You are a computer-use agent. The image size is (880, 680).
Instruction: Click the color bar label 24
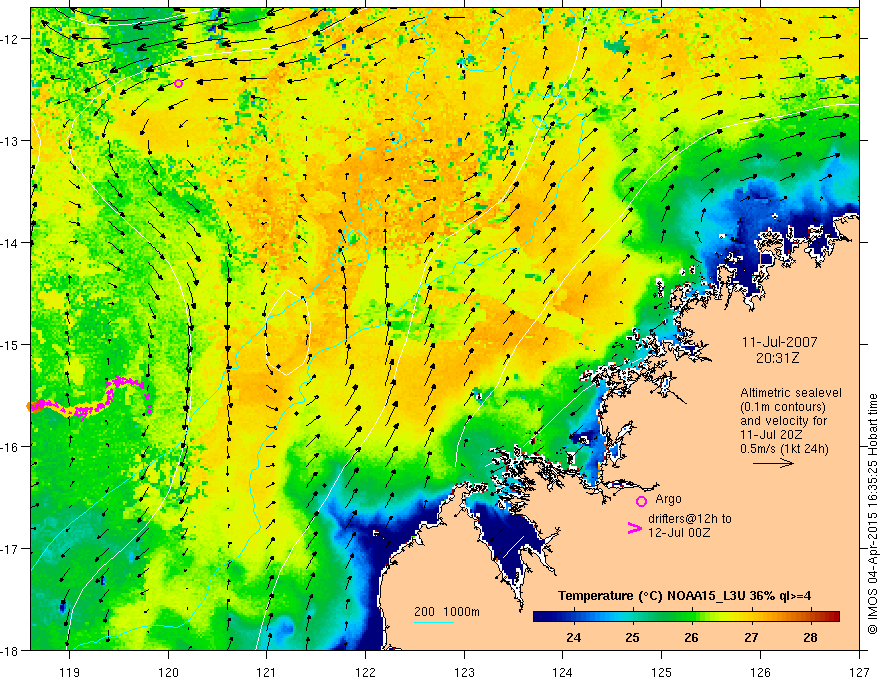574,638
